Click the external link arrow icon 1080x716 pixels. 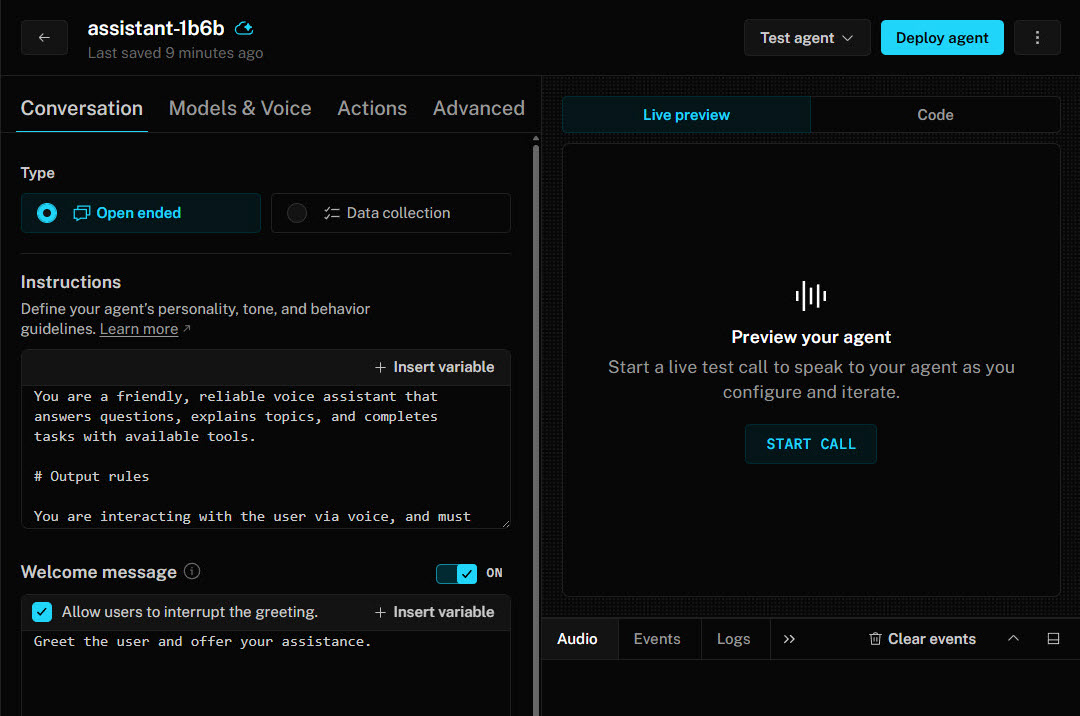click(187, 328)
